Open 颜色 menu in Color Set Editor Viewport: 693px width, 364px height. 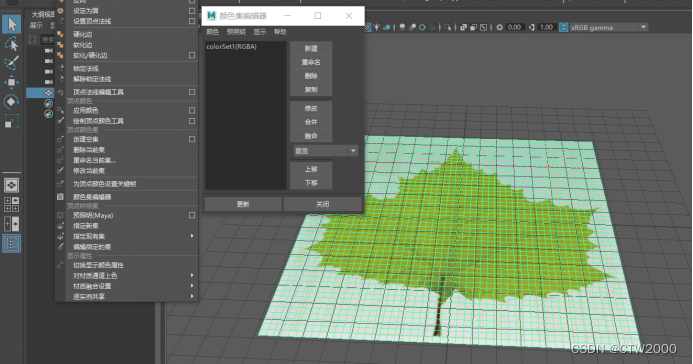[x=213, y=32]
